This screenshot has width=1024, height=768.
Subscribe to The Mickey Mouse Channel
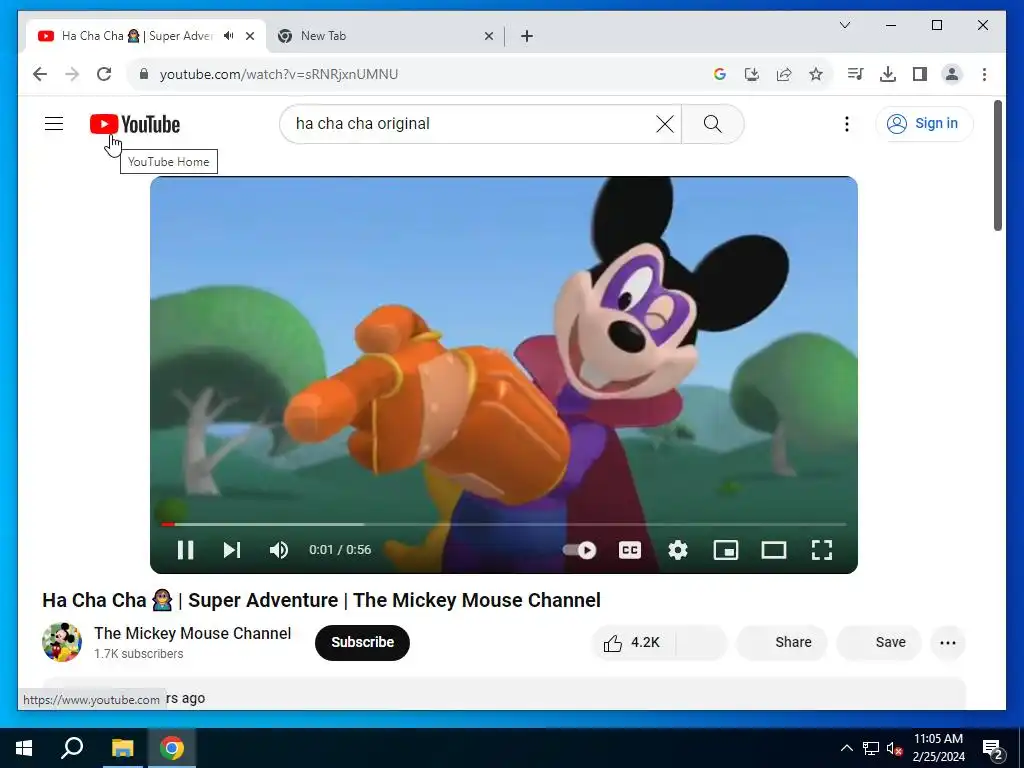point(362,642)
